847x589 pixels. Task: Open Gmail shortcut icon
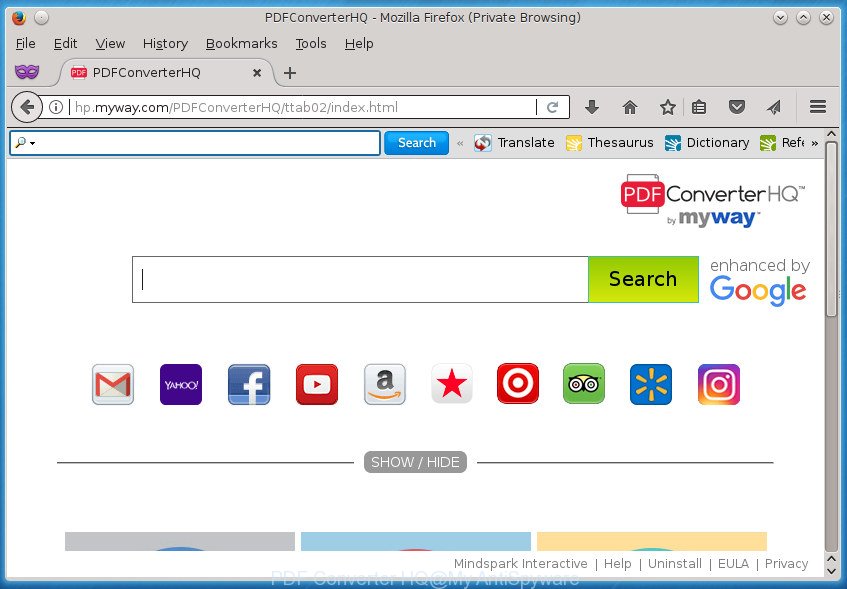(113, 384)
